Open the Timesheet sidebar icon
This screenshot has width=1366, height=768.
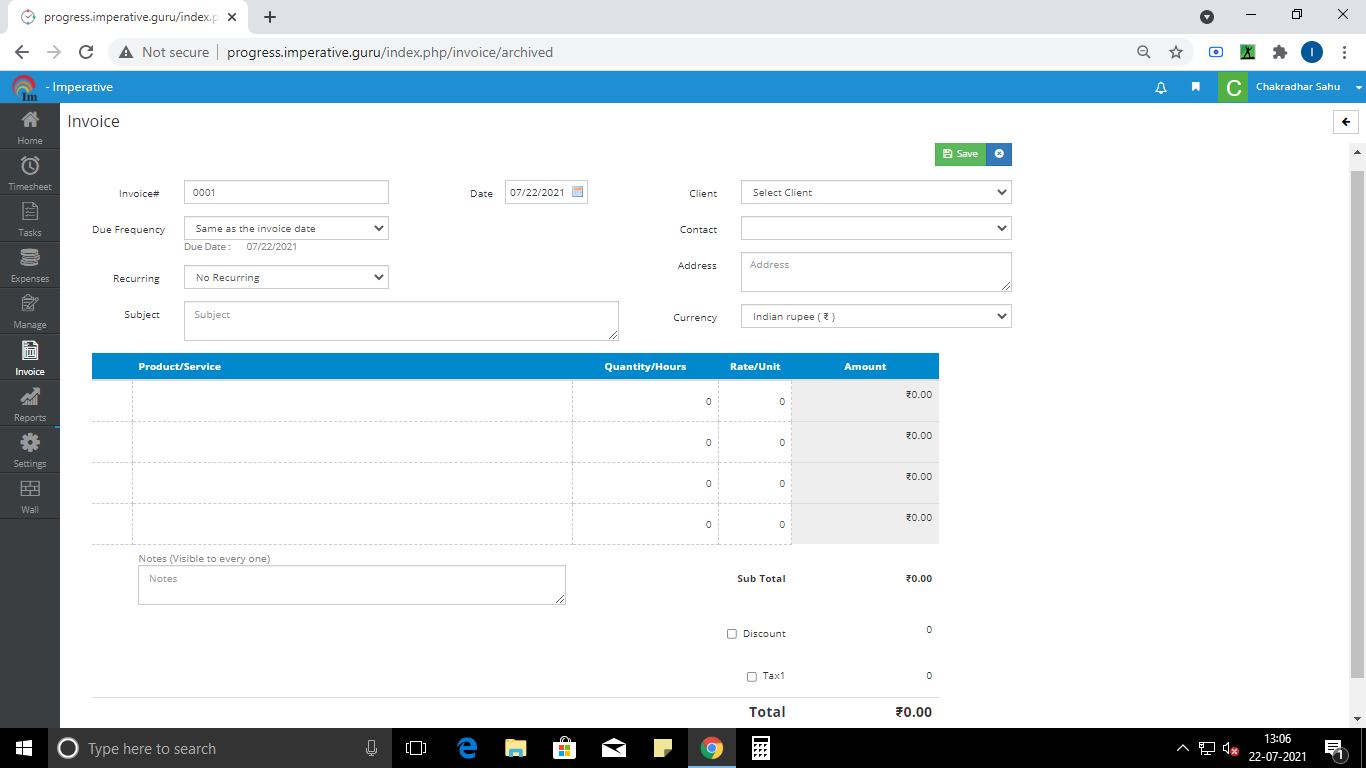30,172
